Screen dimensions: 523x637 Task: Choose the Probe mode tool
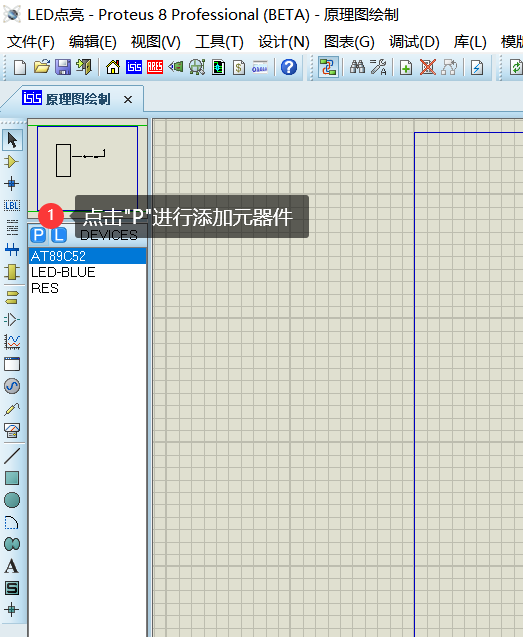tap(12, 408)
